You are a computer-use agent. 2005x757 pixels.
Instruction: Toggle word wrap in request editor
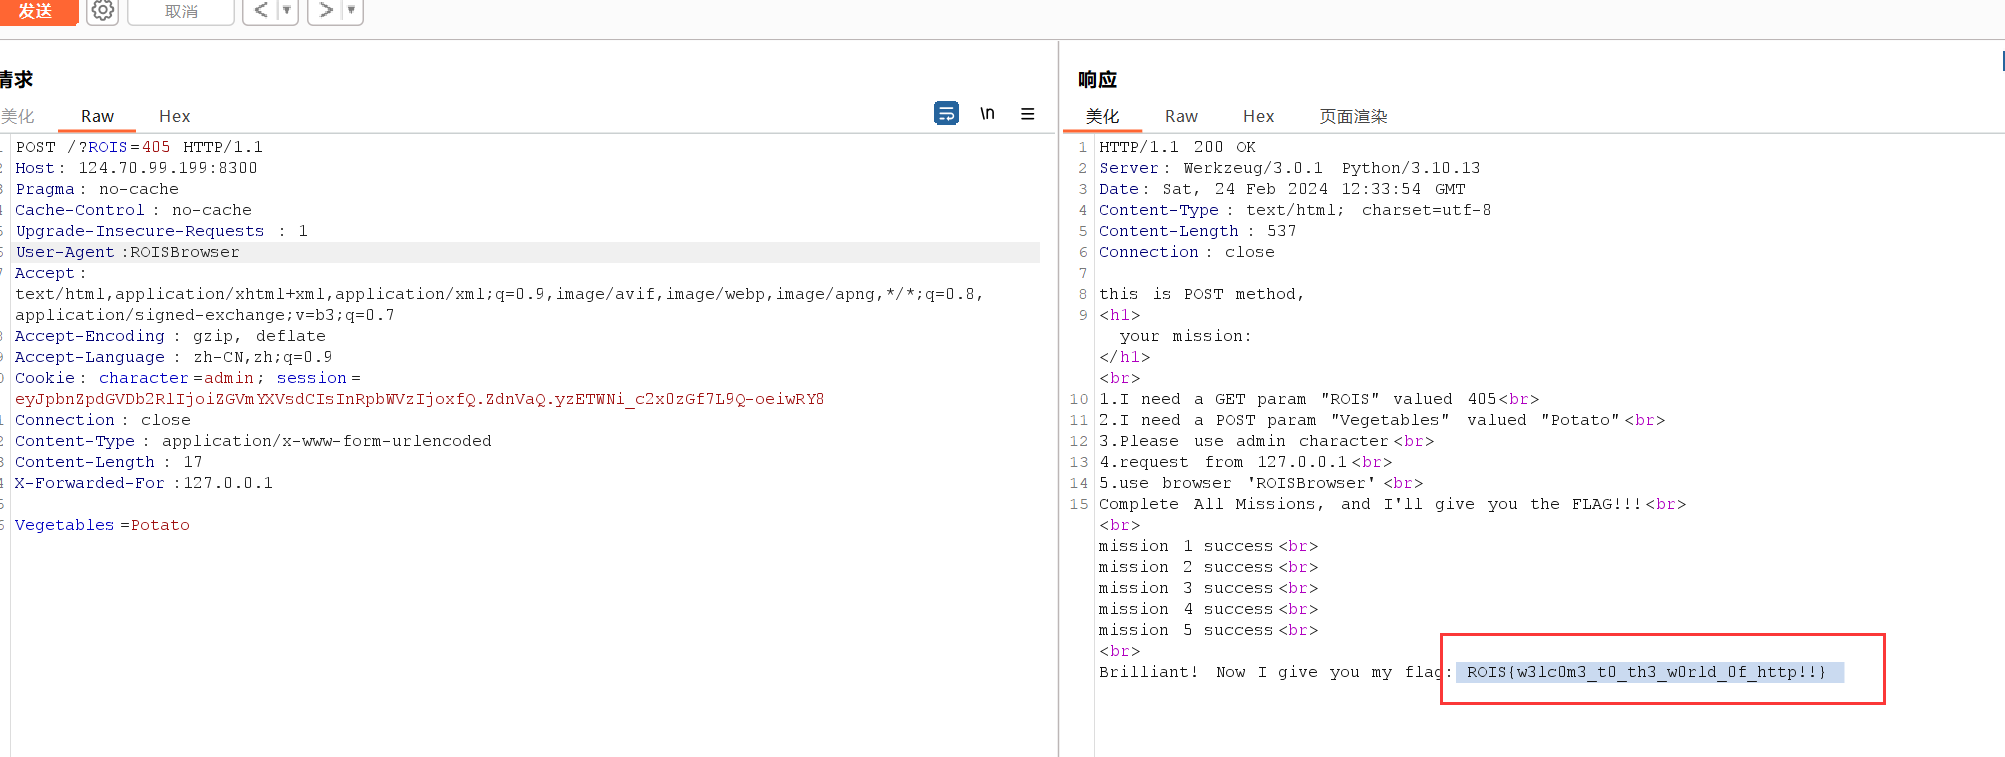pyautogui.click(x=946, y=113)
